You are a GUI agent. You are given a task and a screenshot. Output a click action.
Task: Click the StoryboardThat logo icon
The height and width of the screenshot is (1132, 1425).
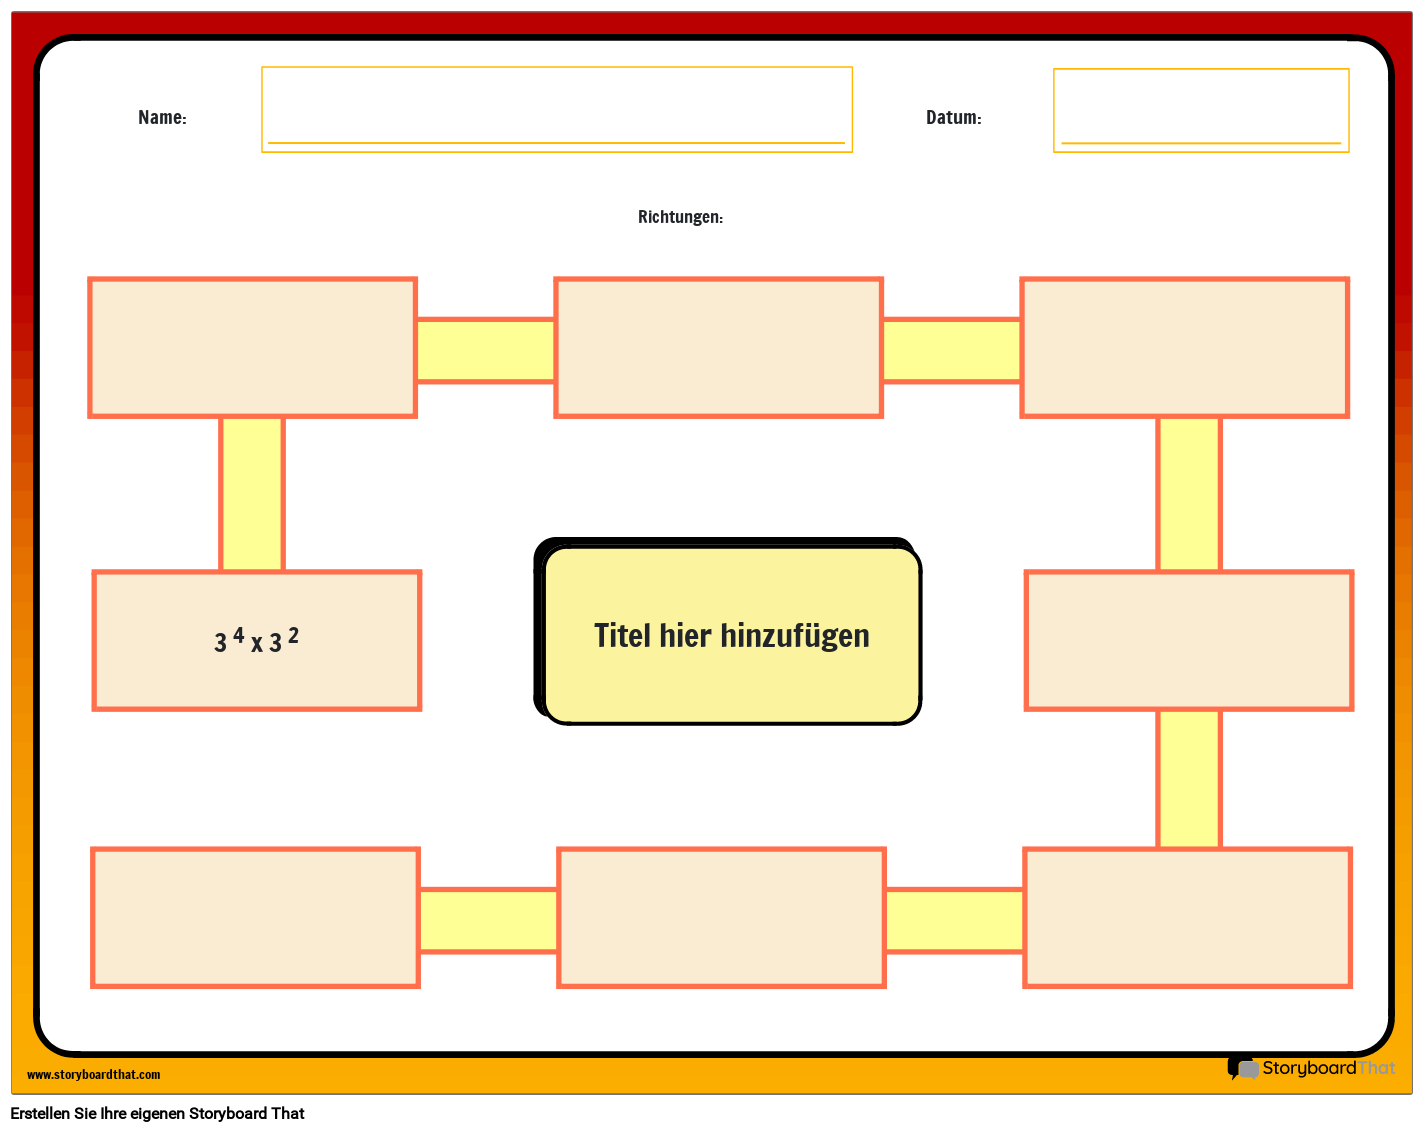click(x=1243, y=1068)
